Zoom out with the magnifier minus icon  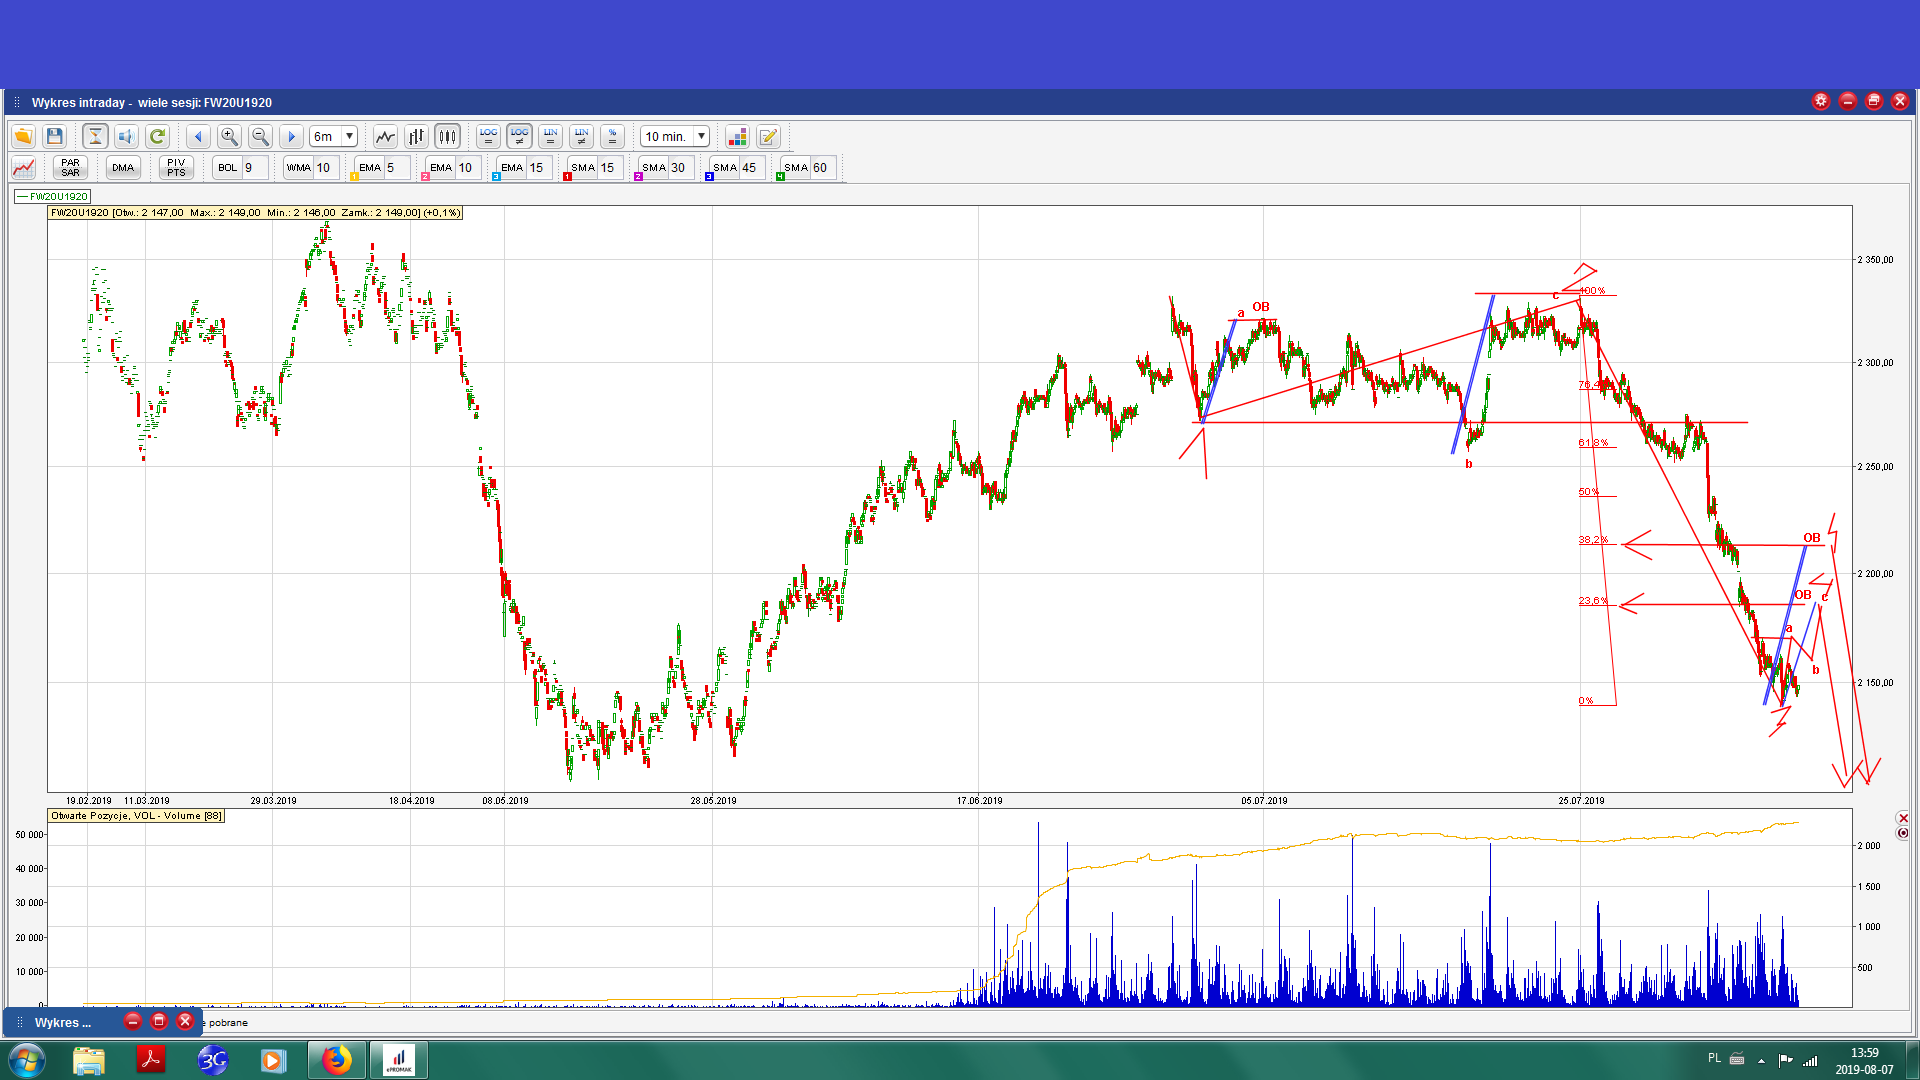tap(260, 136)
